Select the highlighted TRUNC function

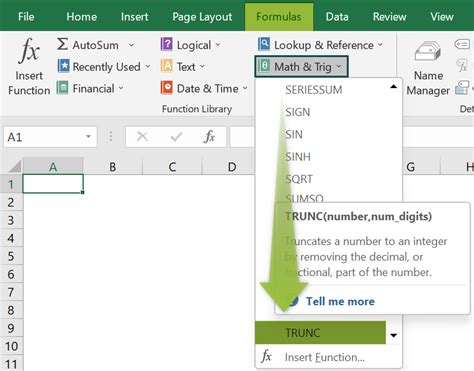click(x=320, y=332)
